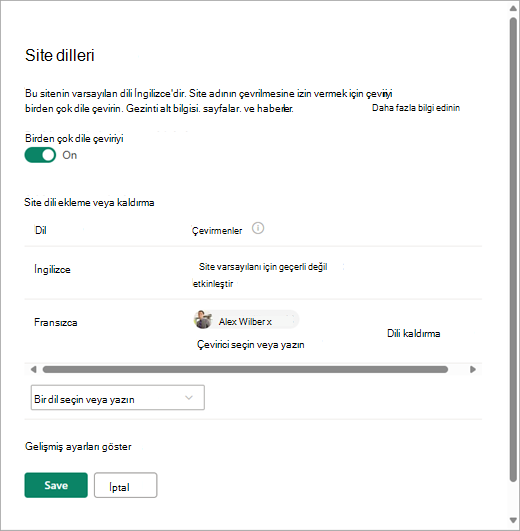The image size is (520, 531).
Task: Click the horizontal scrollbar left arrow
Action: [x=33, y=369]
